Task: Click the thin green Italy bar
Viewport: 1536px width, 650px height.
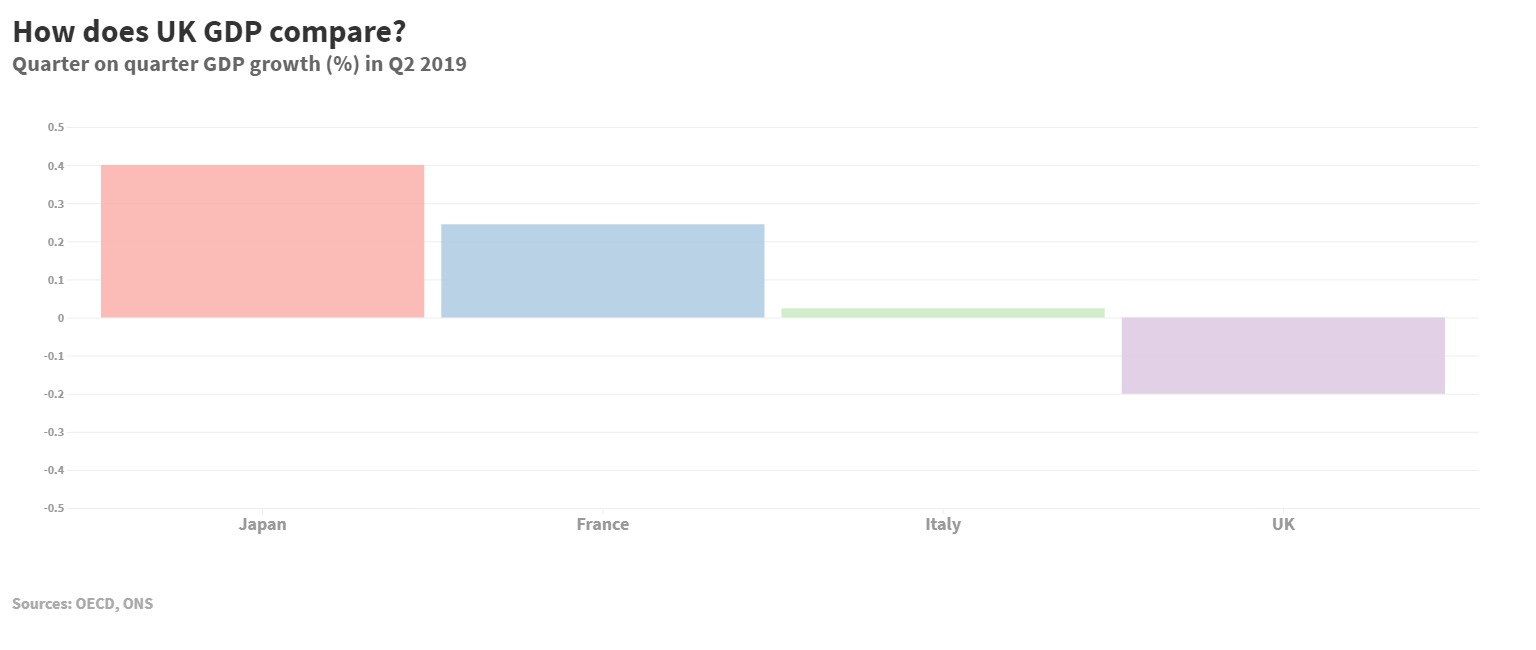Action: (x=943, y=313)
